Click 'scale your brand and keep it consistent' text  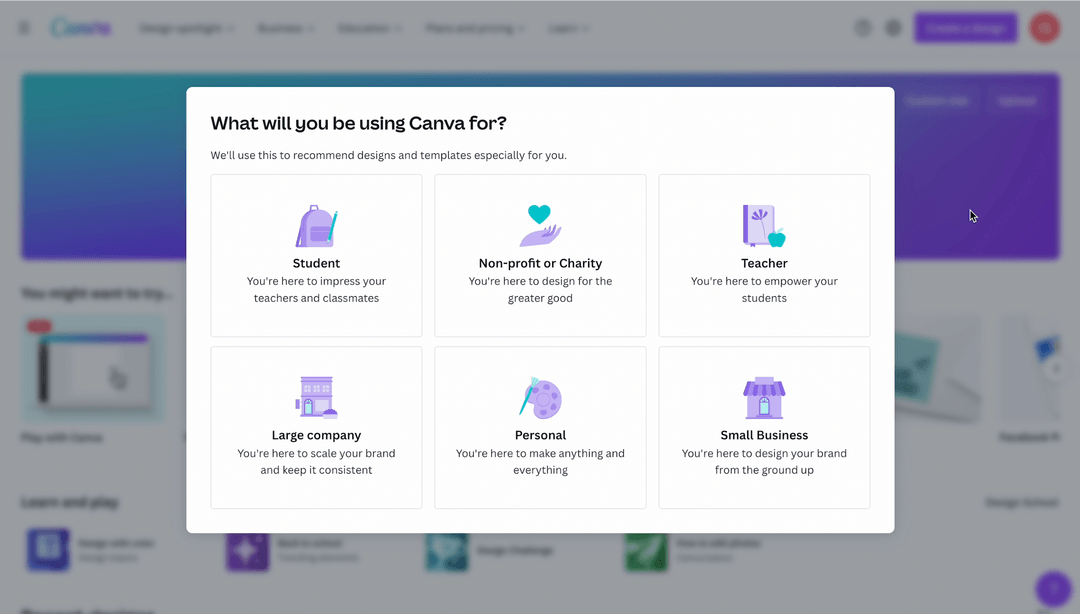(x=316, y=462)
